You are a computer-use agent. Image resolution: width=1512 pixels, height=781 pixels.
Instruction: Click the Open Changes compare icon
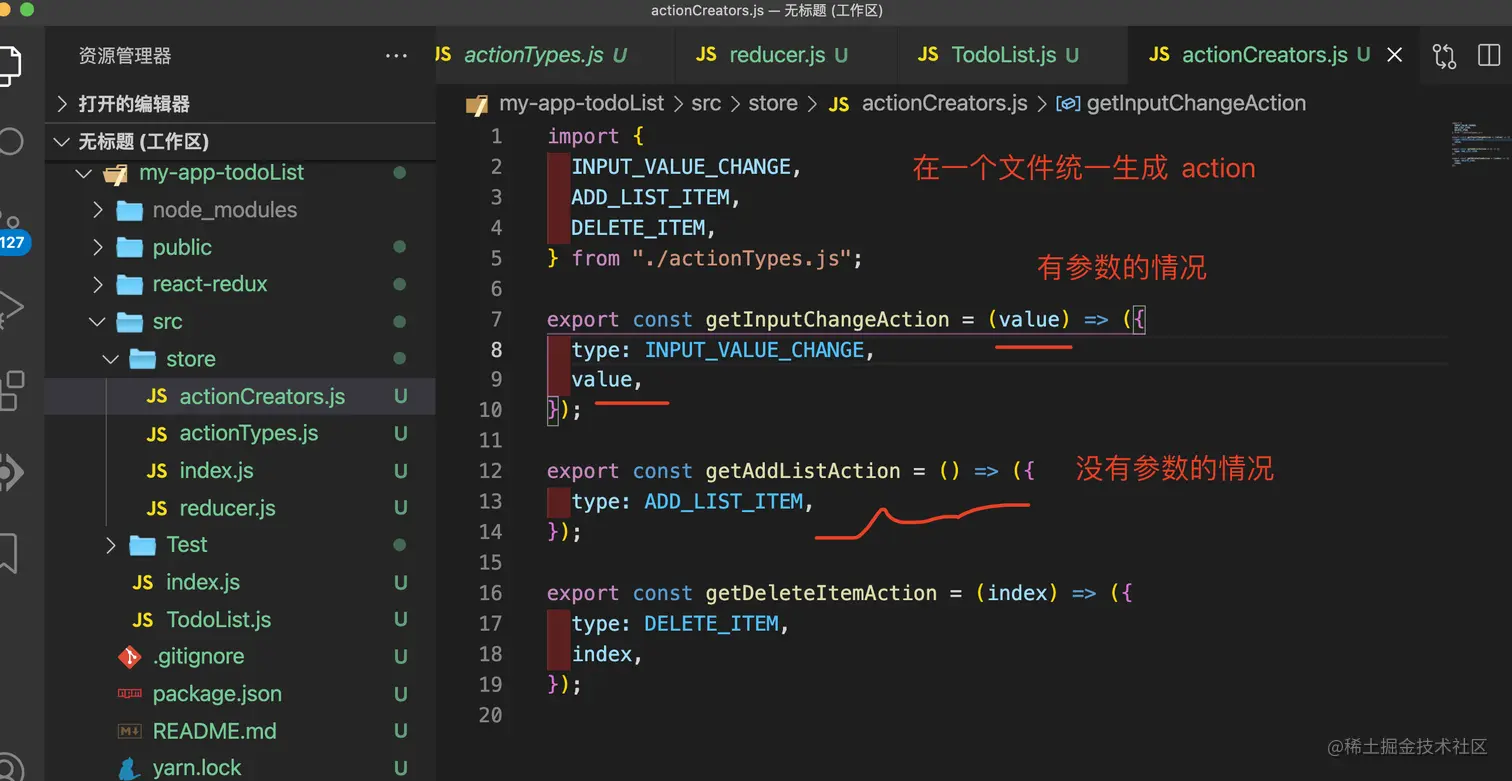click(x=1444, y=55)
